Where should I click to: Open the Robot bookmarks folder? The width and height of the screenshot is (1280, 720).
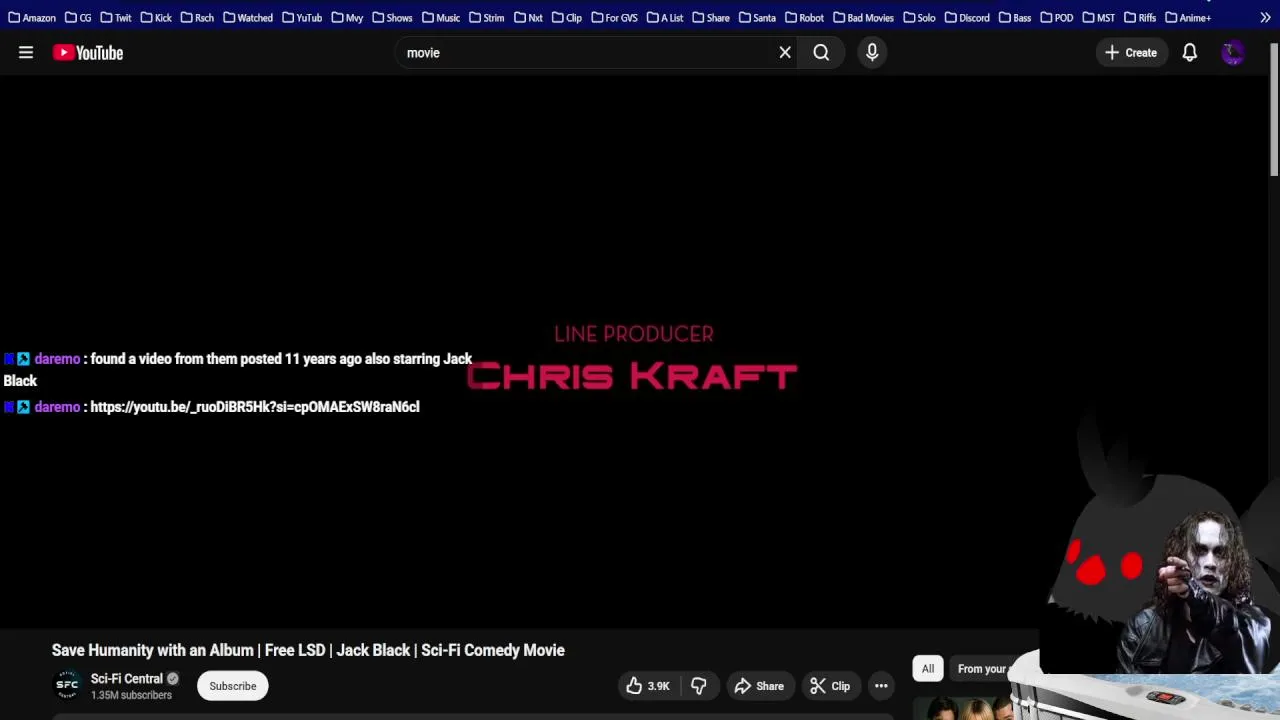pos(805,18)
